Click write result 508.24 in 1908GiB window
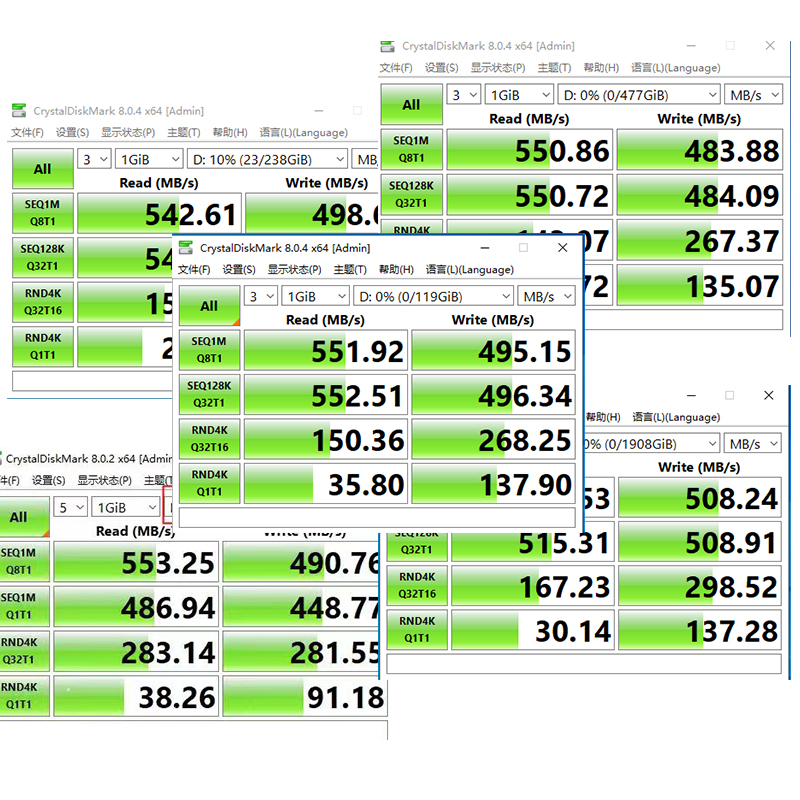This screenshot has width=800, height=800. [x=699, y=497]
